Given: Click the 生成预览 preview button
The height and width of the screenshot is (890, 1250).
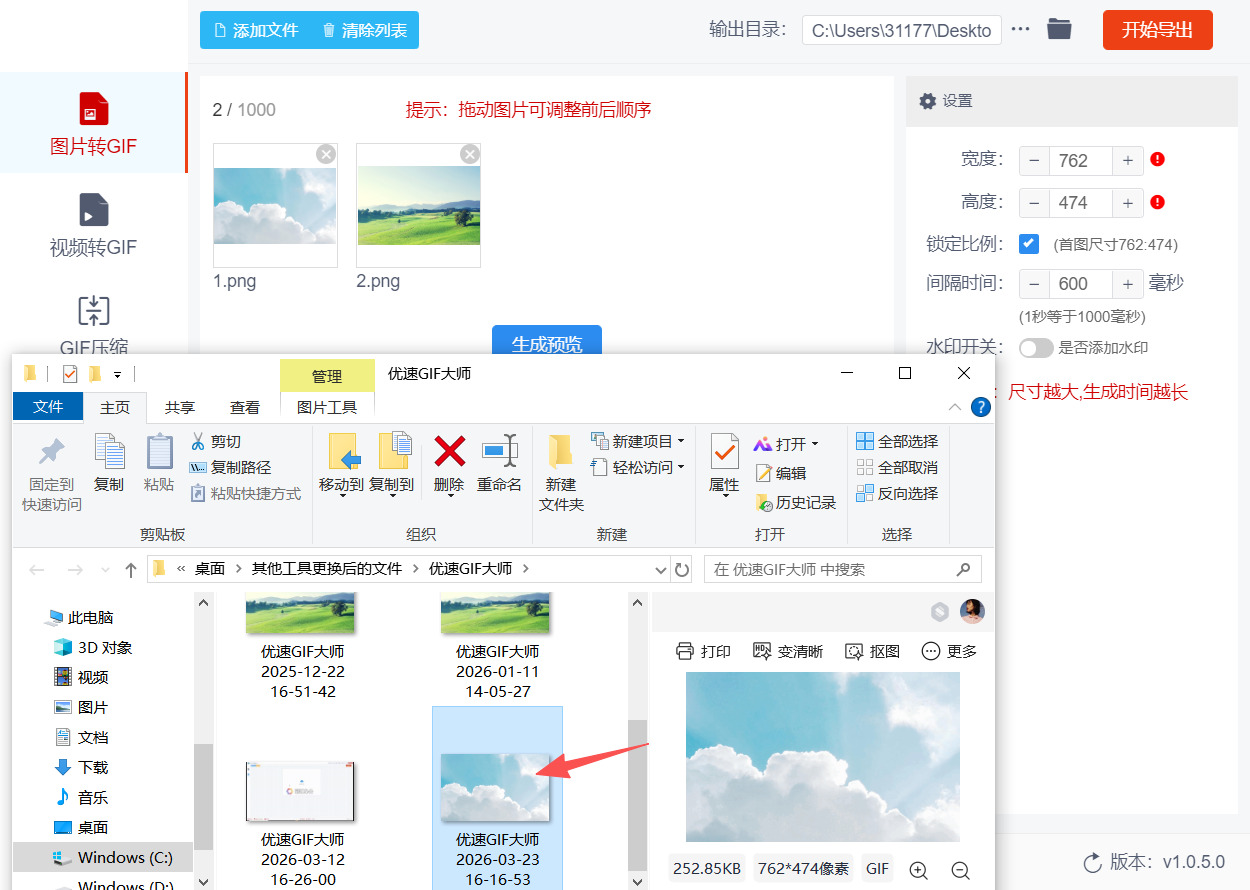Looking at the screenshot, I should pyautogui.click(x=547, y=338).
